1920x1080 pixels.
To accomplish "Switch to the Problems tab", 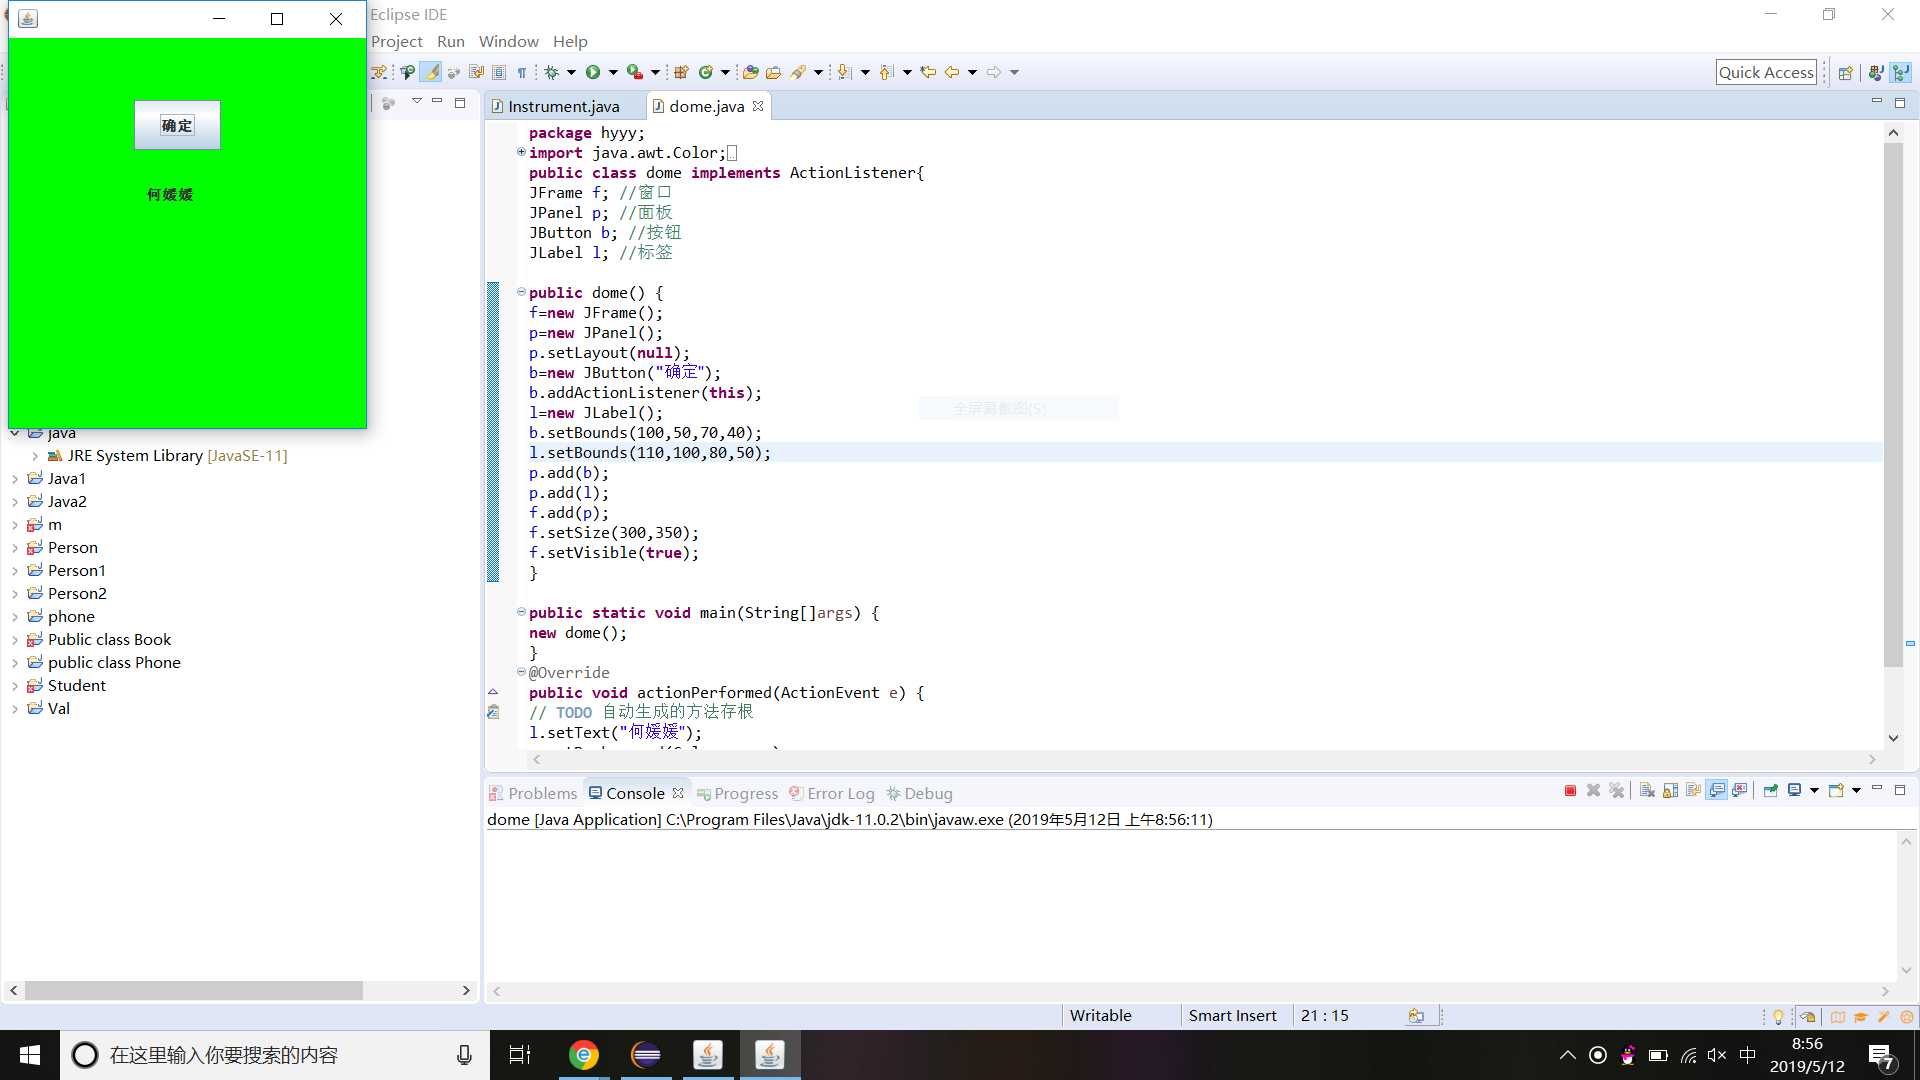I will click(x=534, y=793).
